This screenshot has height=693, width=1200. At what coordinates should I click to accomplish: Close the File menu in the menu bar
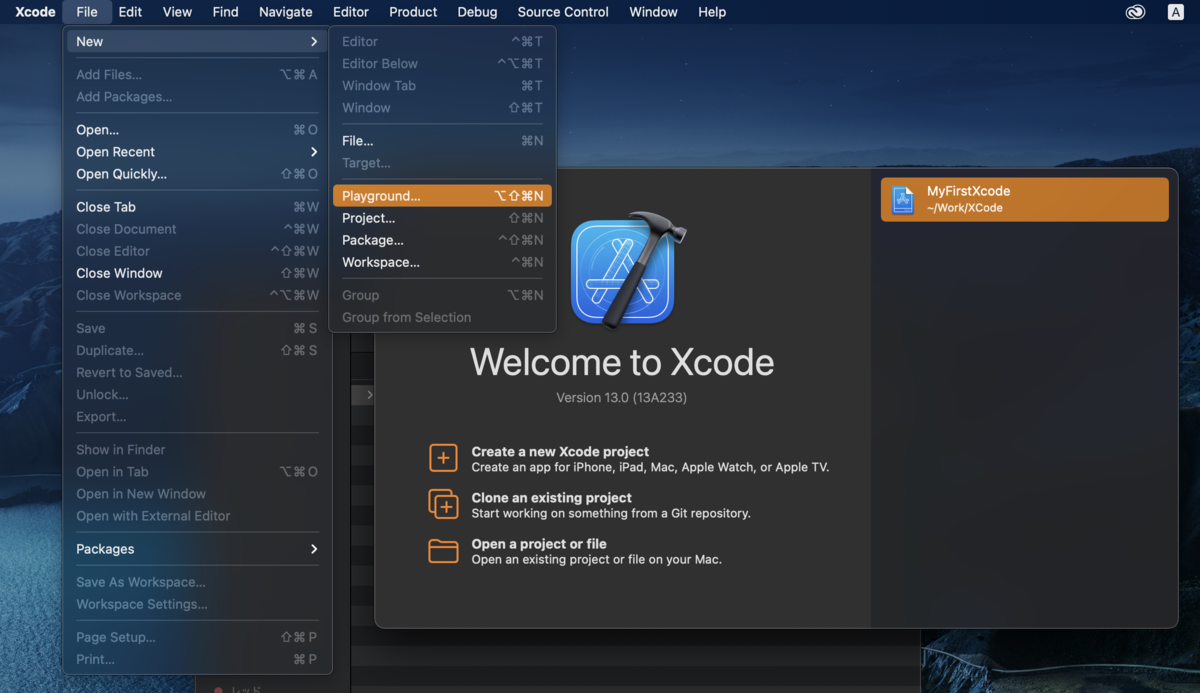87,12
